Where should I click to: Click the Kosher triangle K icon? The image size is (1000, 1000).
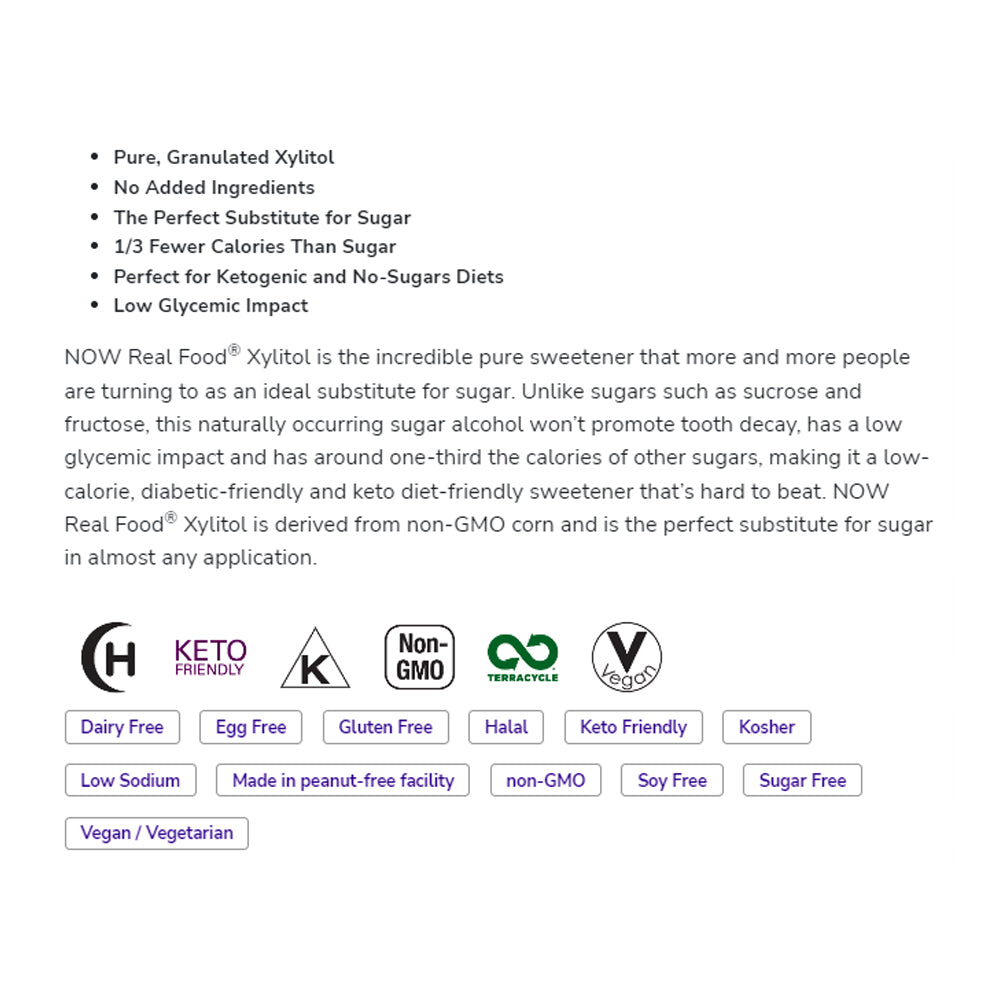315,659
